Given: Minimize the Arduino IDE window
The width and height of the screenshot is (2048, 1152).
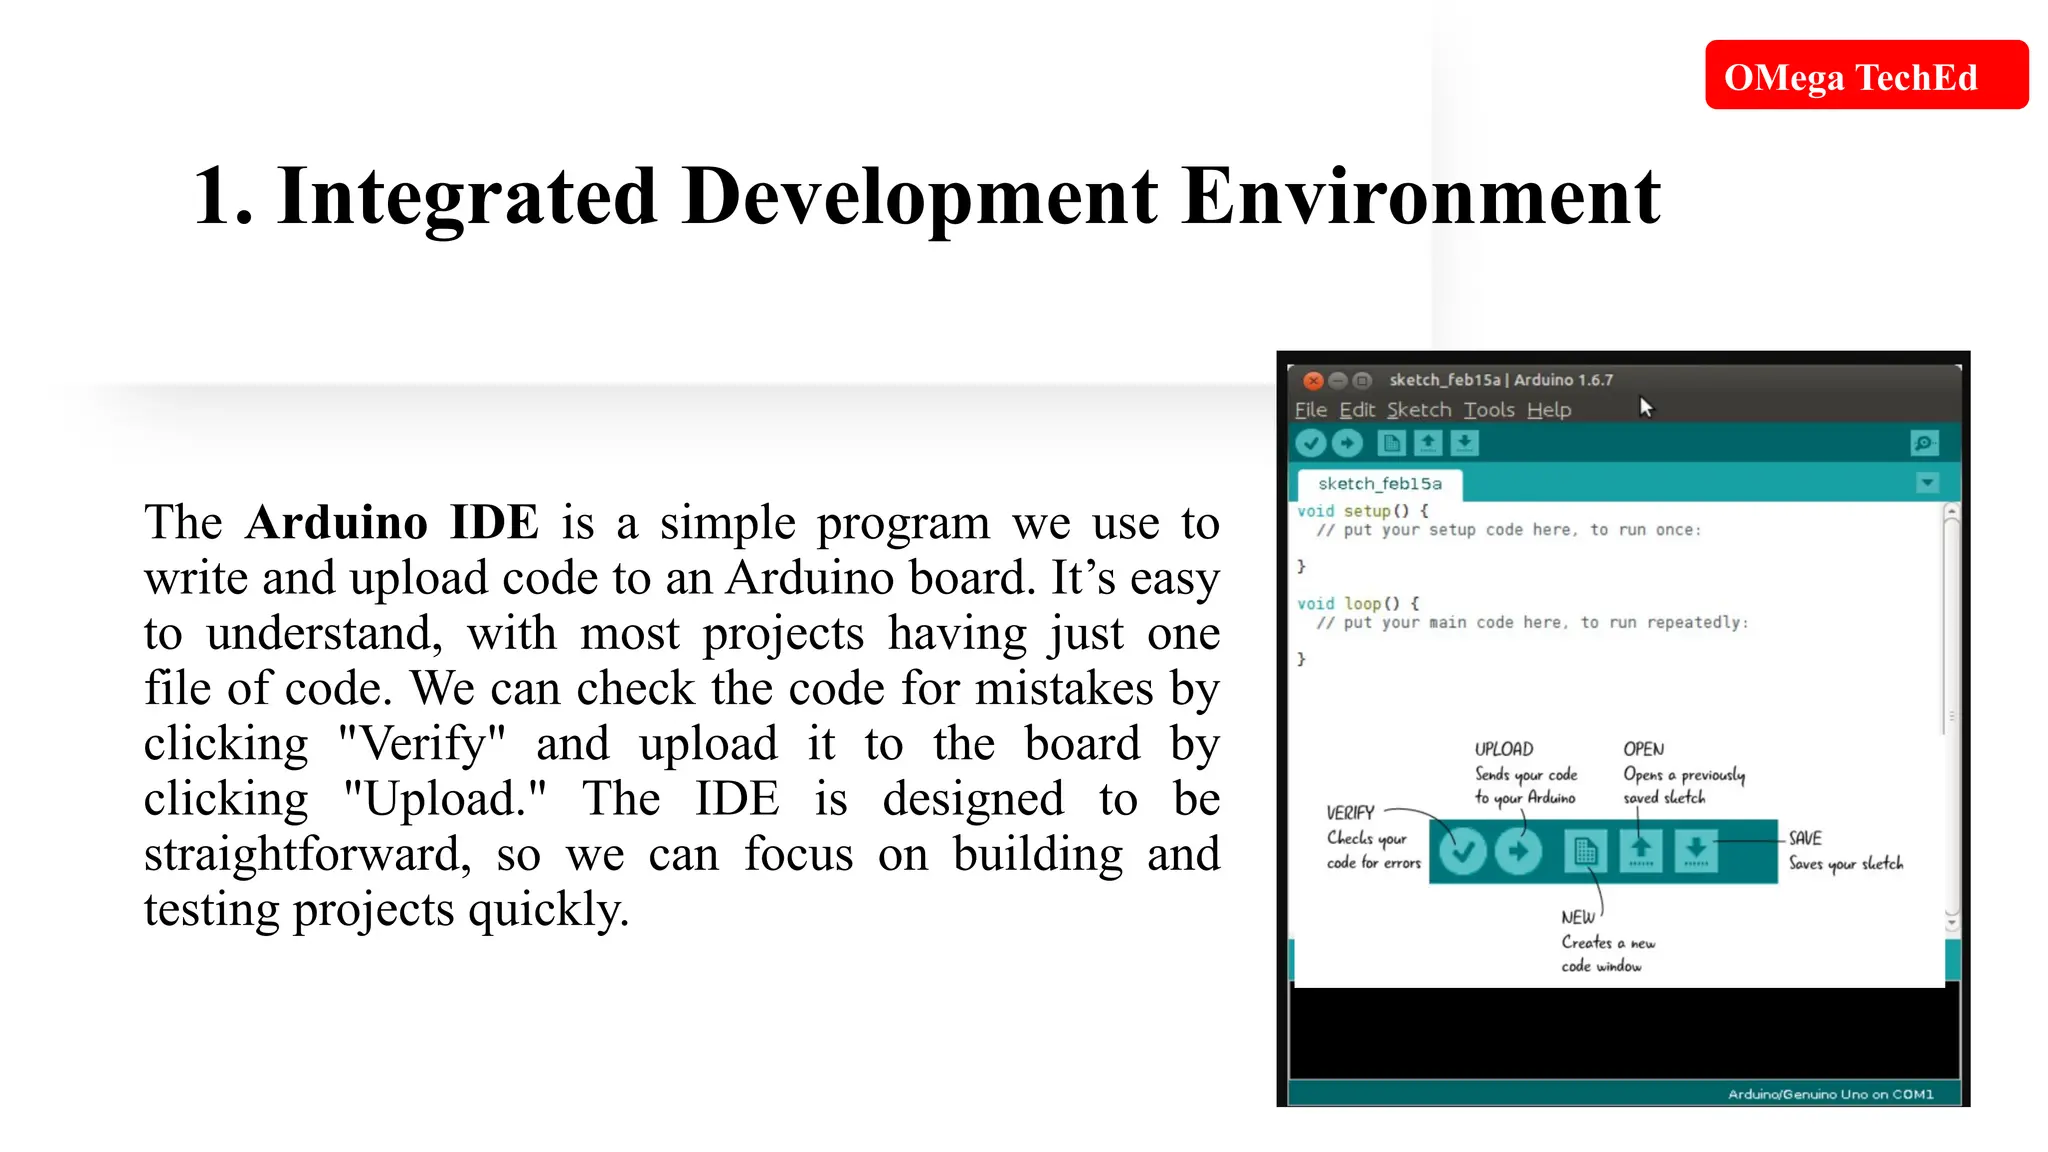Looking at the screenshot, I should pos(1338,381).
